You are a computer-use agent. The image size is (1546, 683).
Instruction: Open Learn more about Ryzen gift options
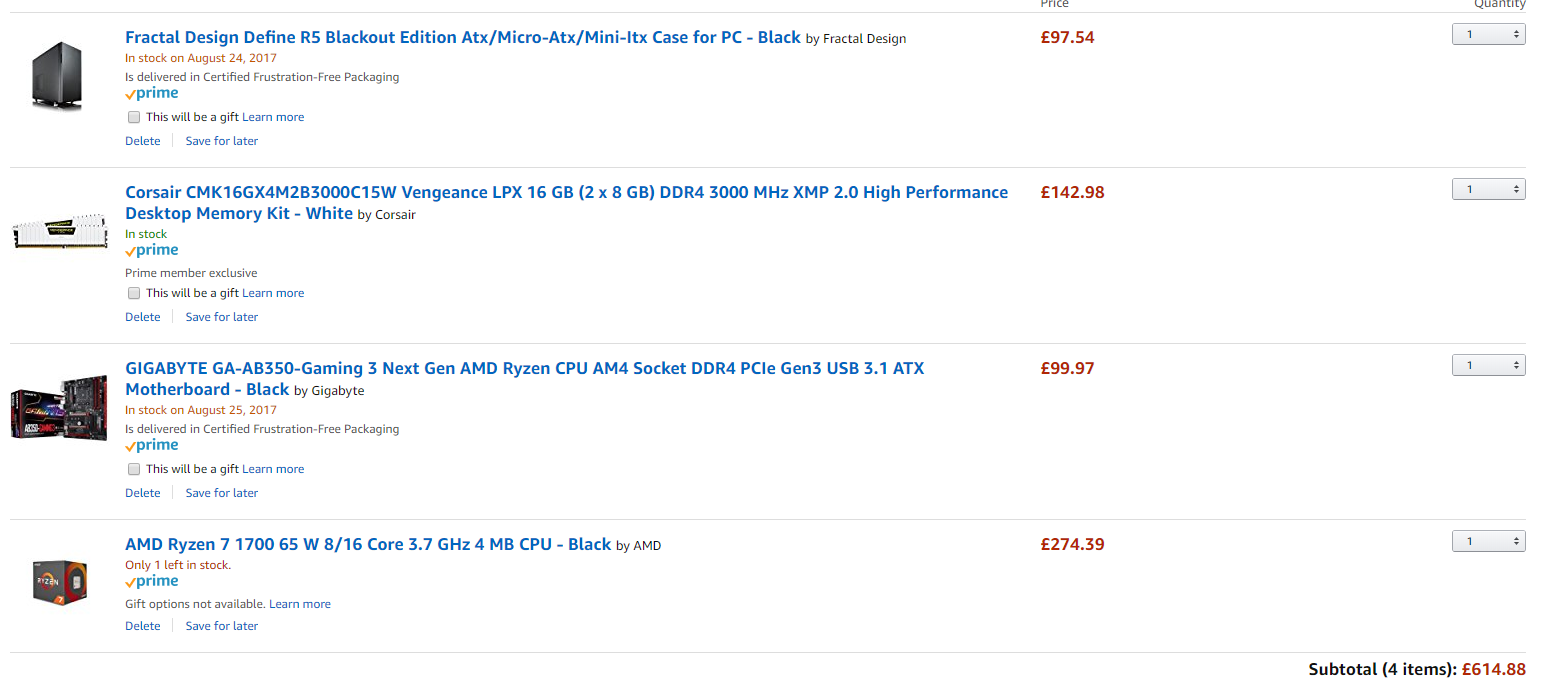(300, 604)
